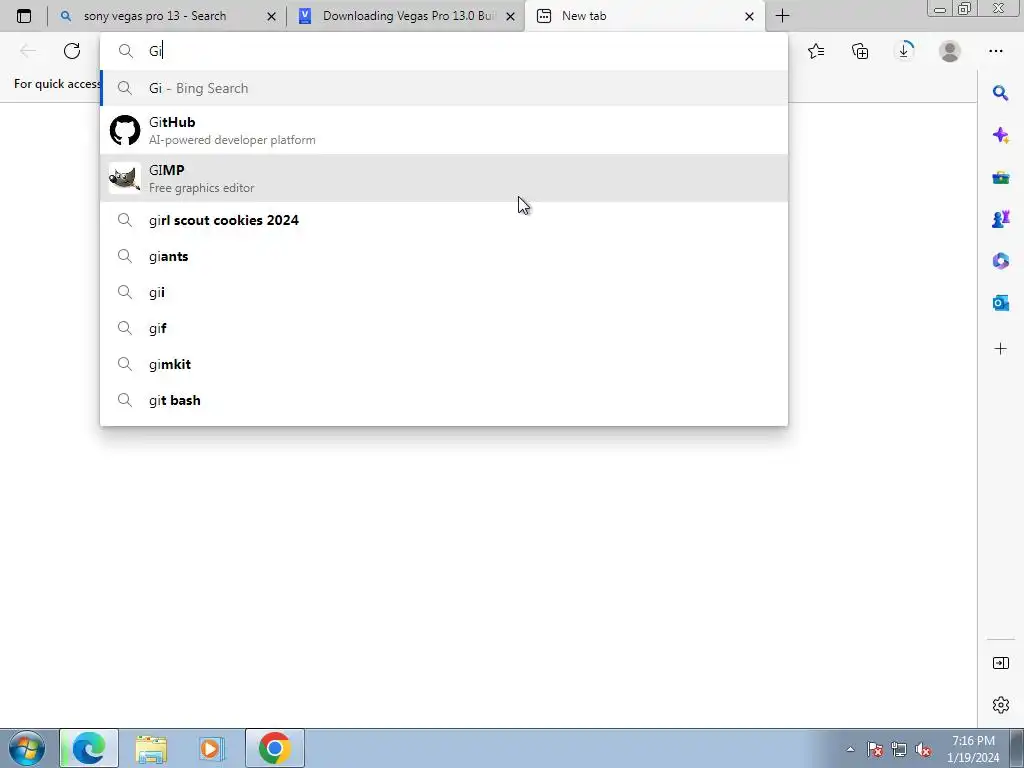Open the Settings and more ellipsis menu
This screenshot has width=1024, height=768.
coord(995,51)
